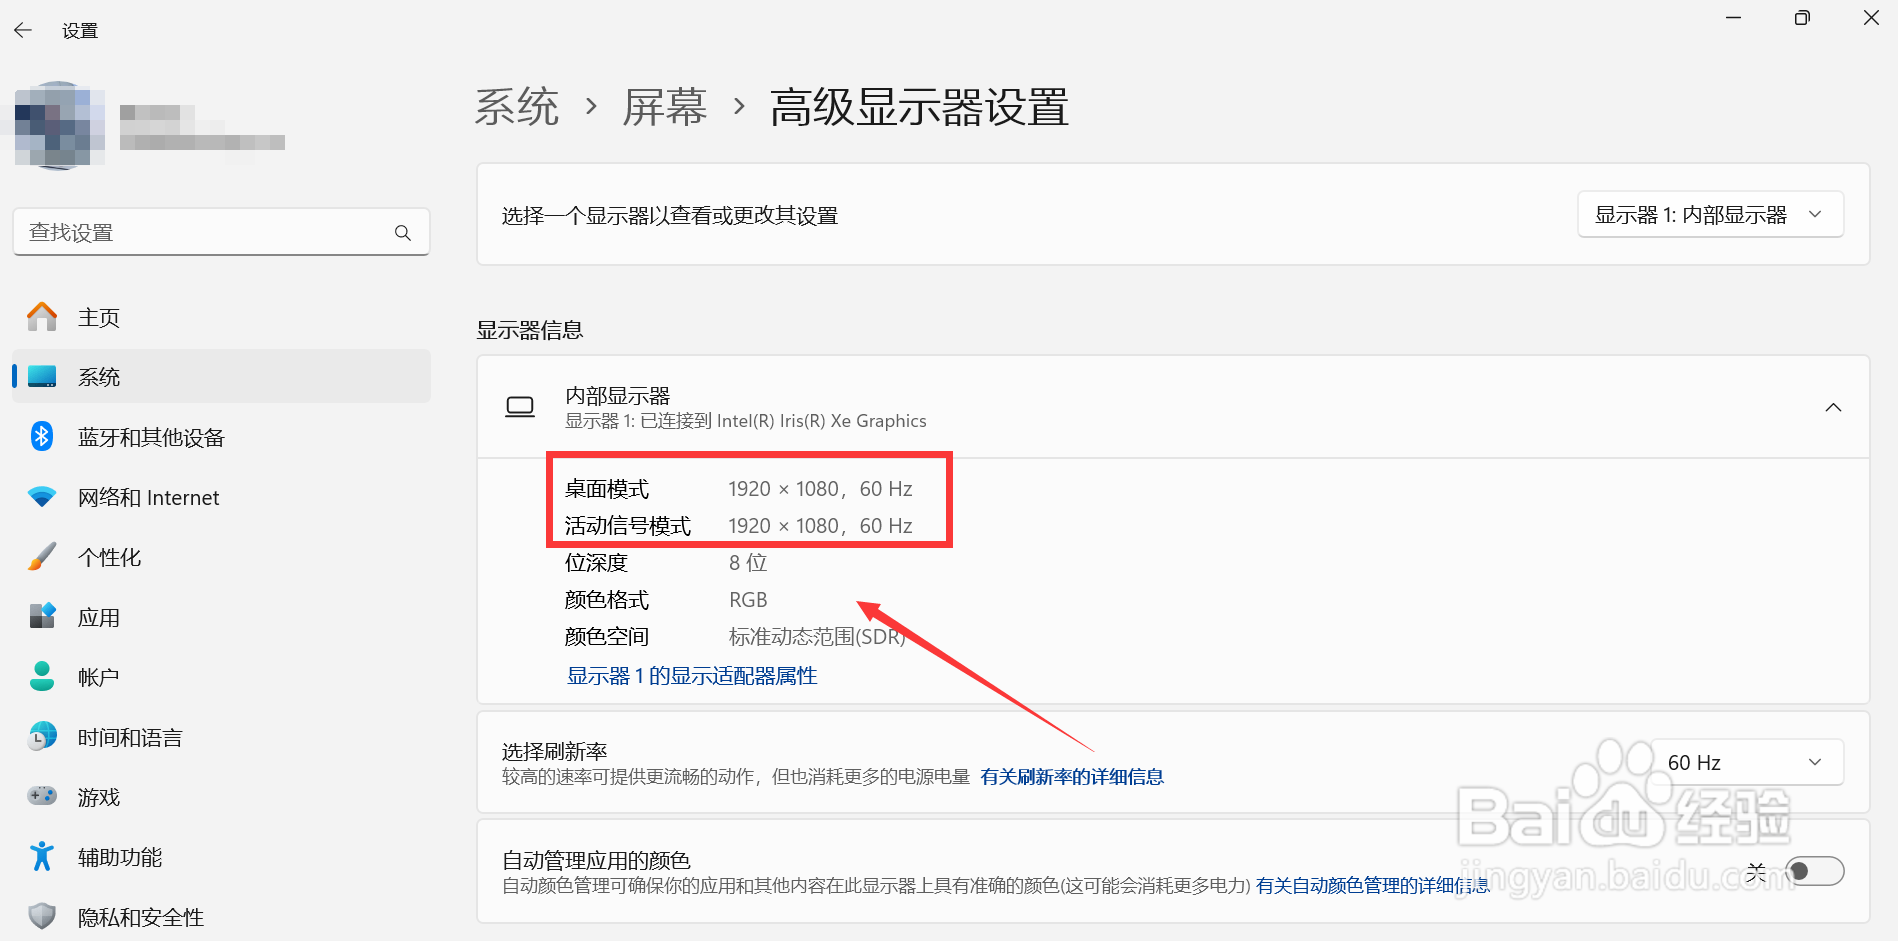Click the 有关刷新率的详细信息 link
This screenshot has width=1898, height=941.
1072,776
